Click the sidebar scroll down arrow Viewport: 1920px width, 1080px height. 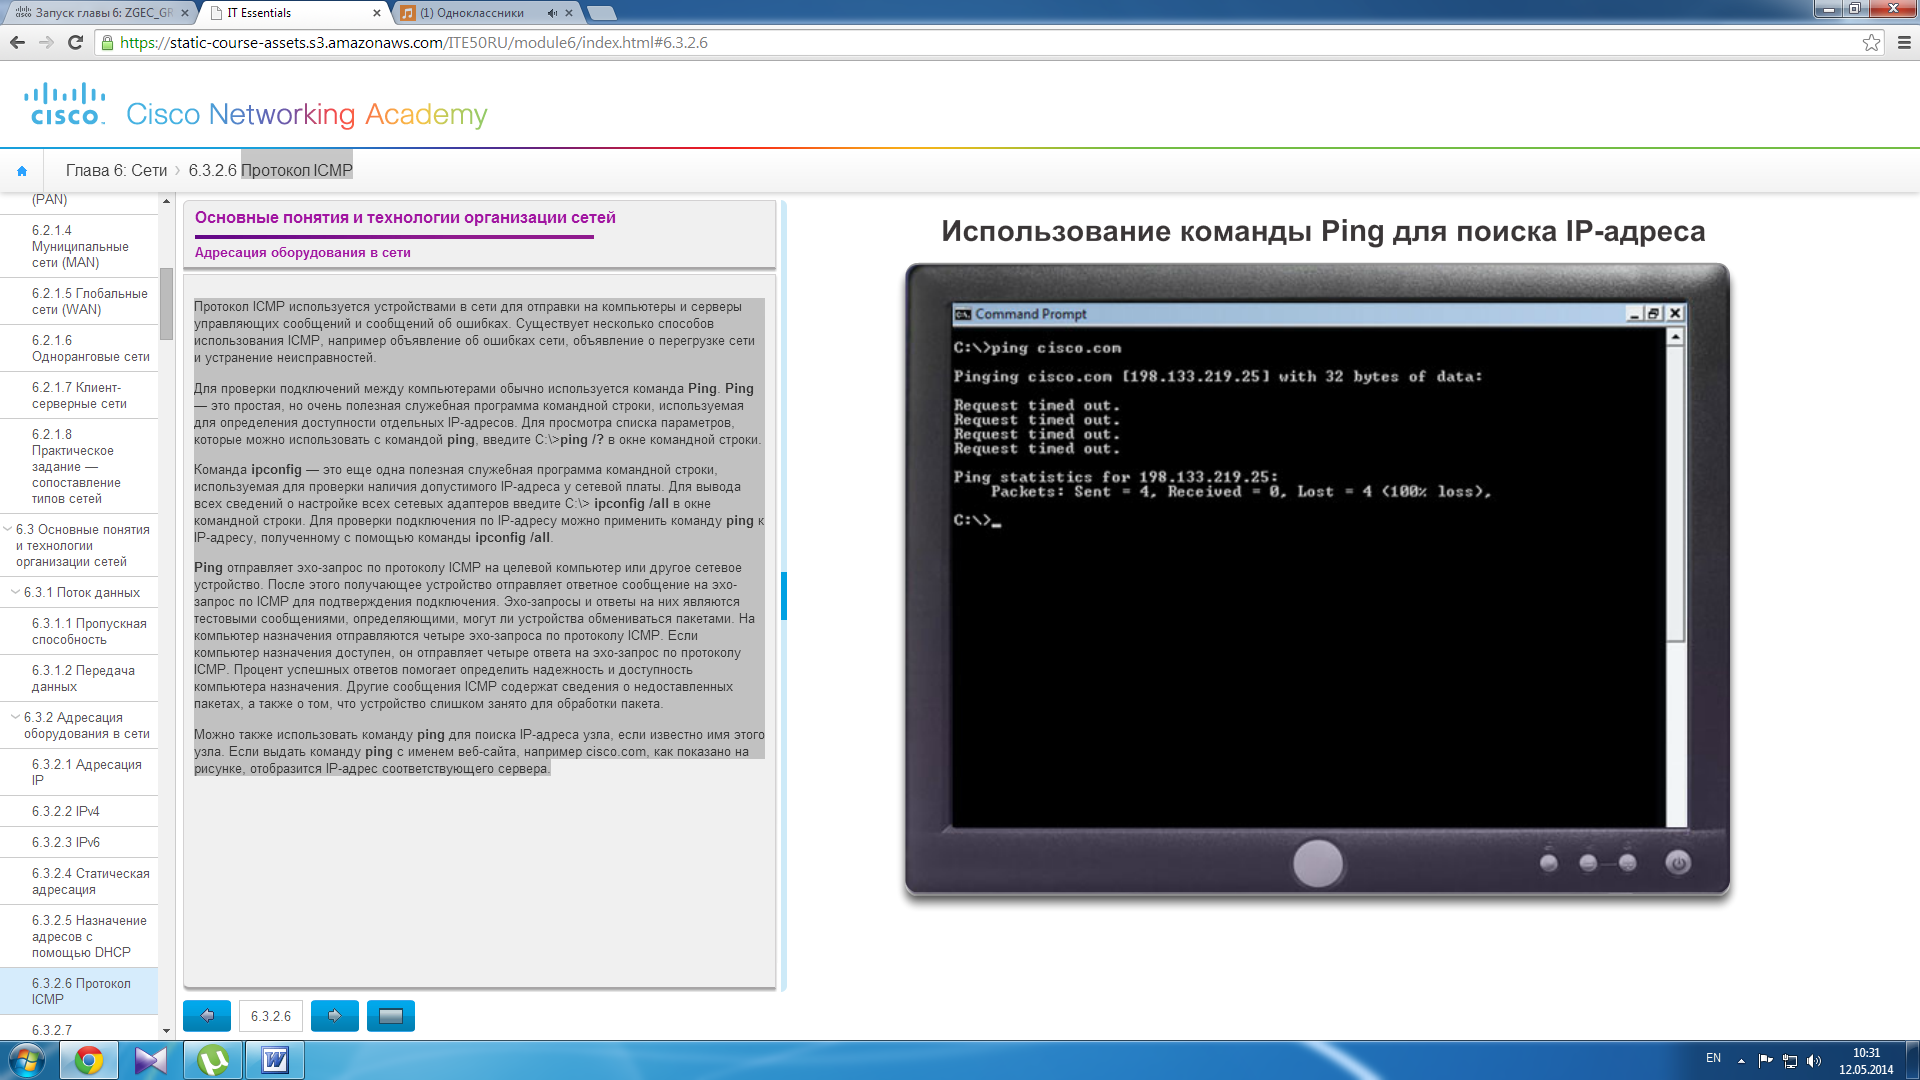(x=166, y=1031)
